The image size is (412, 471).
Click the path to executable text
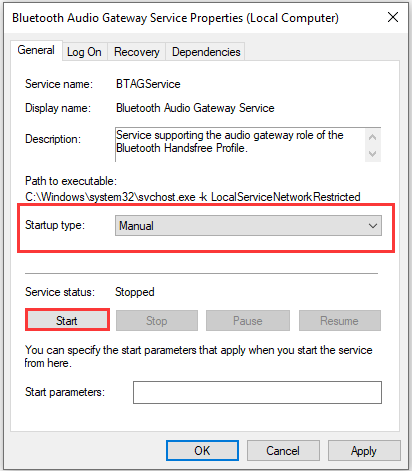click(193, 197)
